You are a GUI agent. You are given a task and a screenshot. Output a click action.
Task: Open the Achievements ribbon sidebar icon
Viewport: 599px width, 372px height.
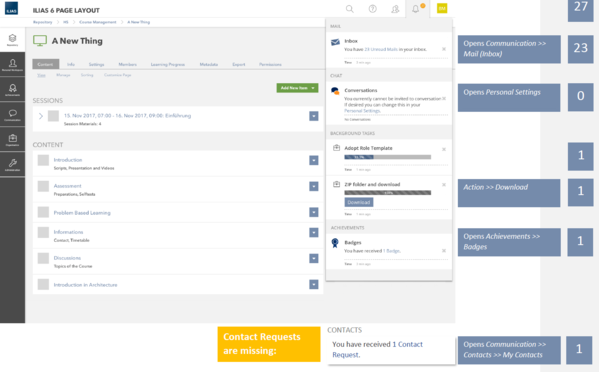(12, 89)
